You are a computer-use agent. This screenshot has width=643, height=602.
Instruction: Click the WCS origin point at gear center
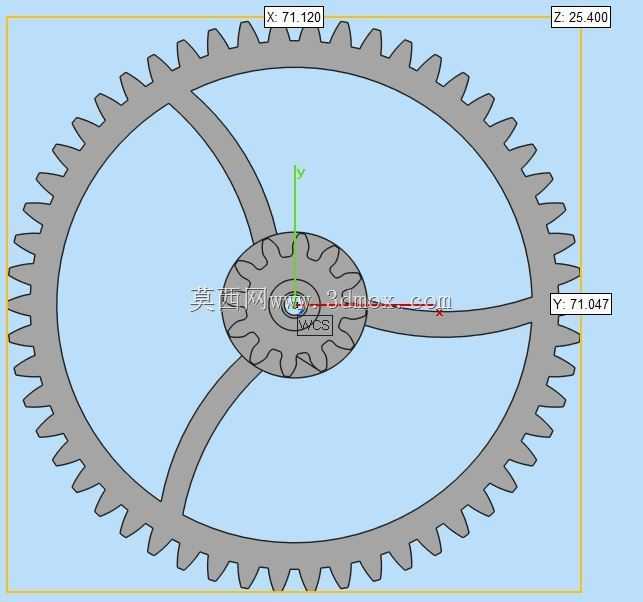pyautogui.click(x=294, y=306)
